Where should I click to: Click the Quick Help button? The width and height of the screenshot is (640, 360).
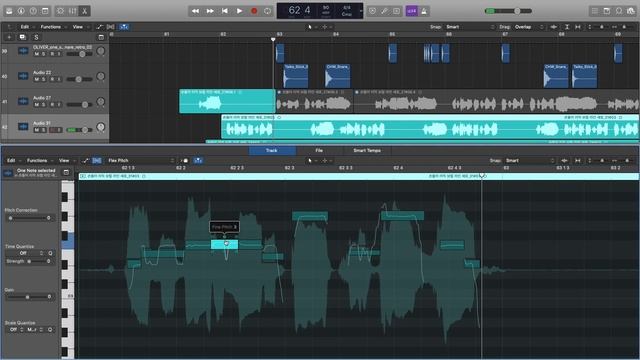point(33,11)
